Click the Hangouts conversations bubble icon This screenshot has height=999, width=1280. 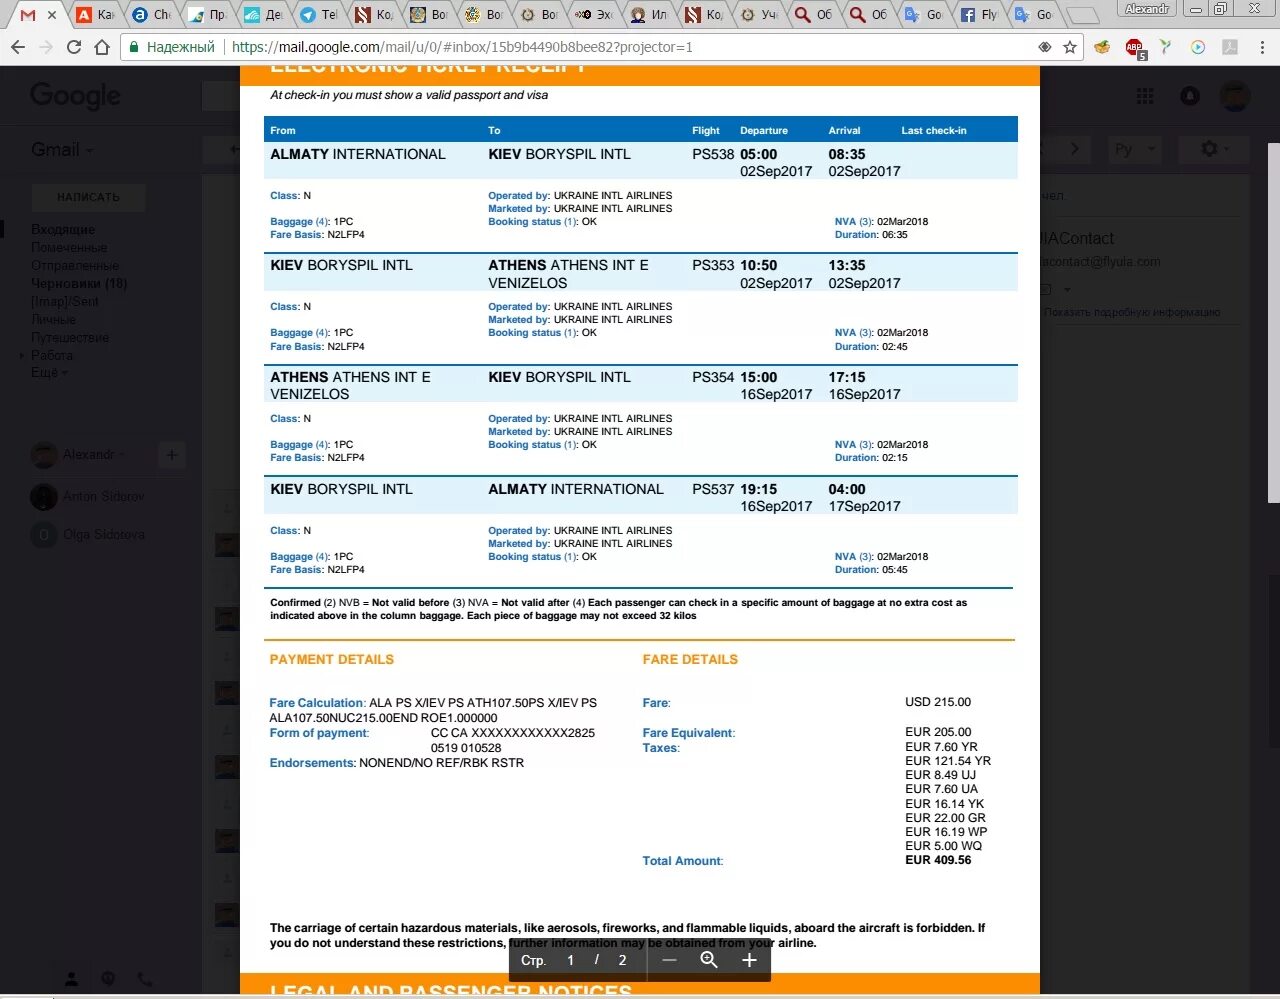108,979
